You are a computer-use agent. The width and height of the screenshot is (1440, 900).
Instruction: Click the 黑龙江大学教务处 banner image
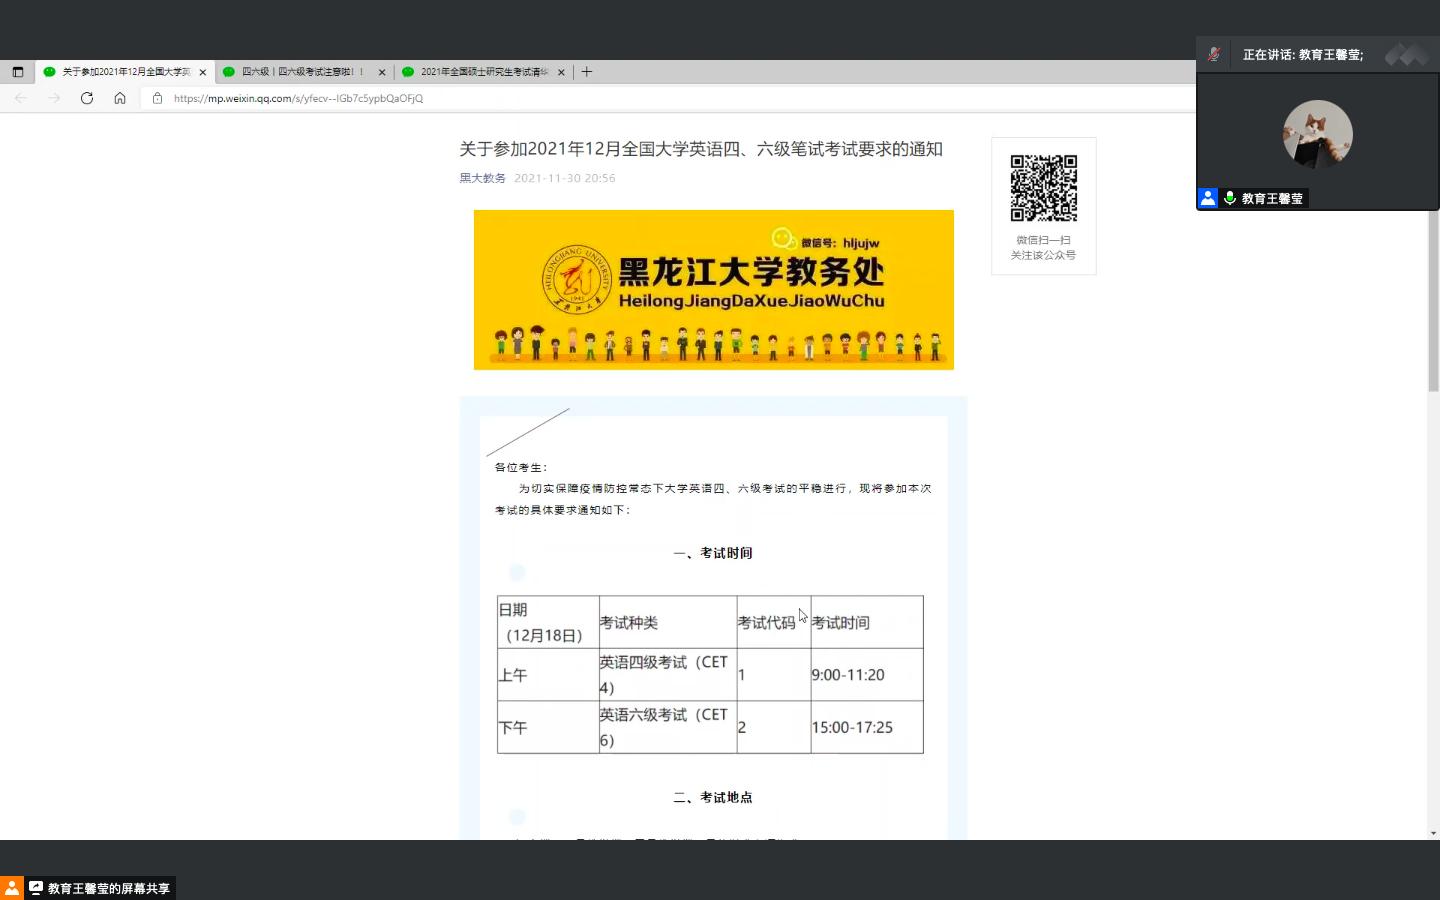(x=713, y=290)
